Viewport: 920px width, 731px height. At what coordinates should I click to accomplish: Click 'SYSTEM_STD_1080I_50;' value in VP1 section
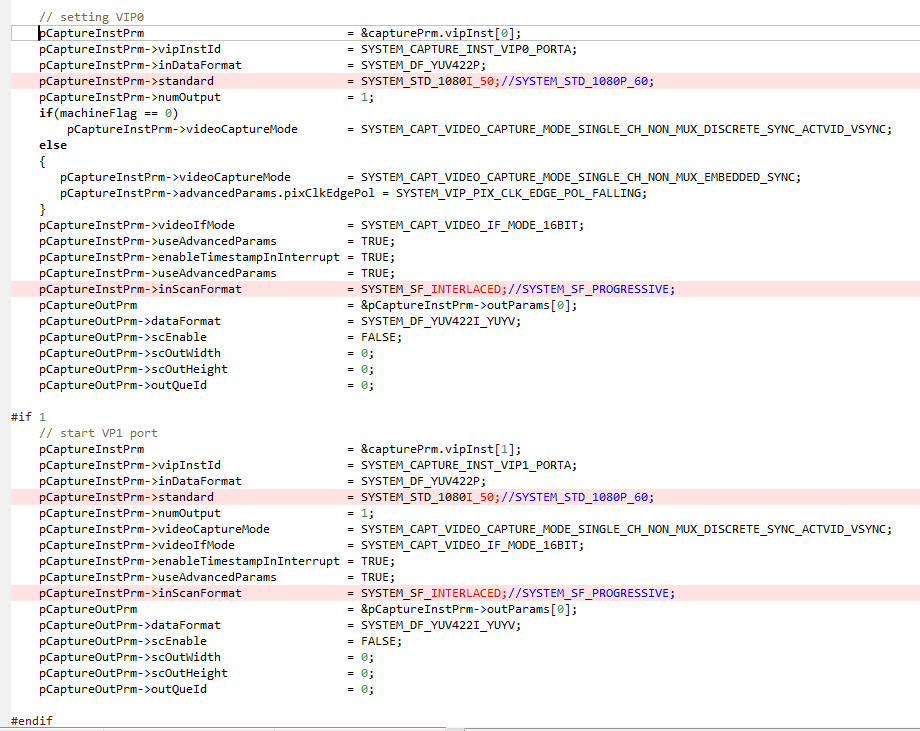click(431, 497)
